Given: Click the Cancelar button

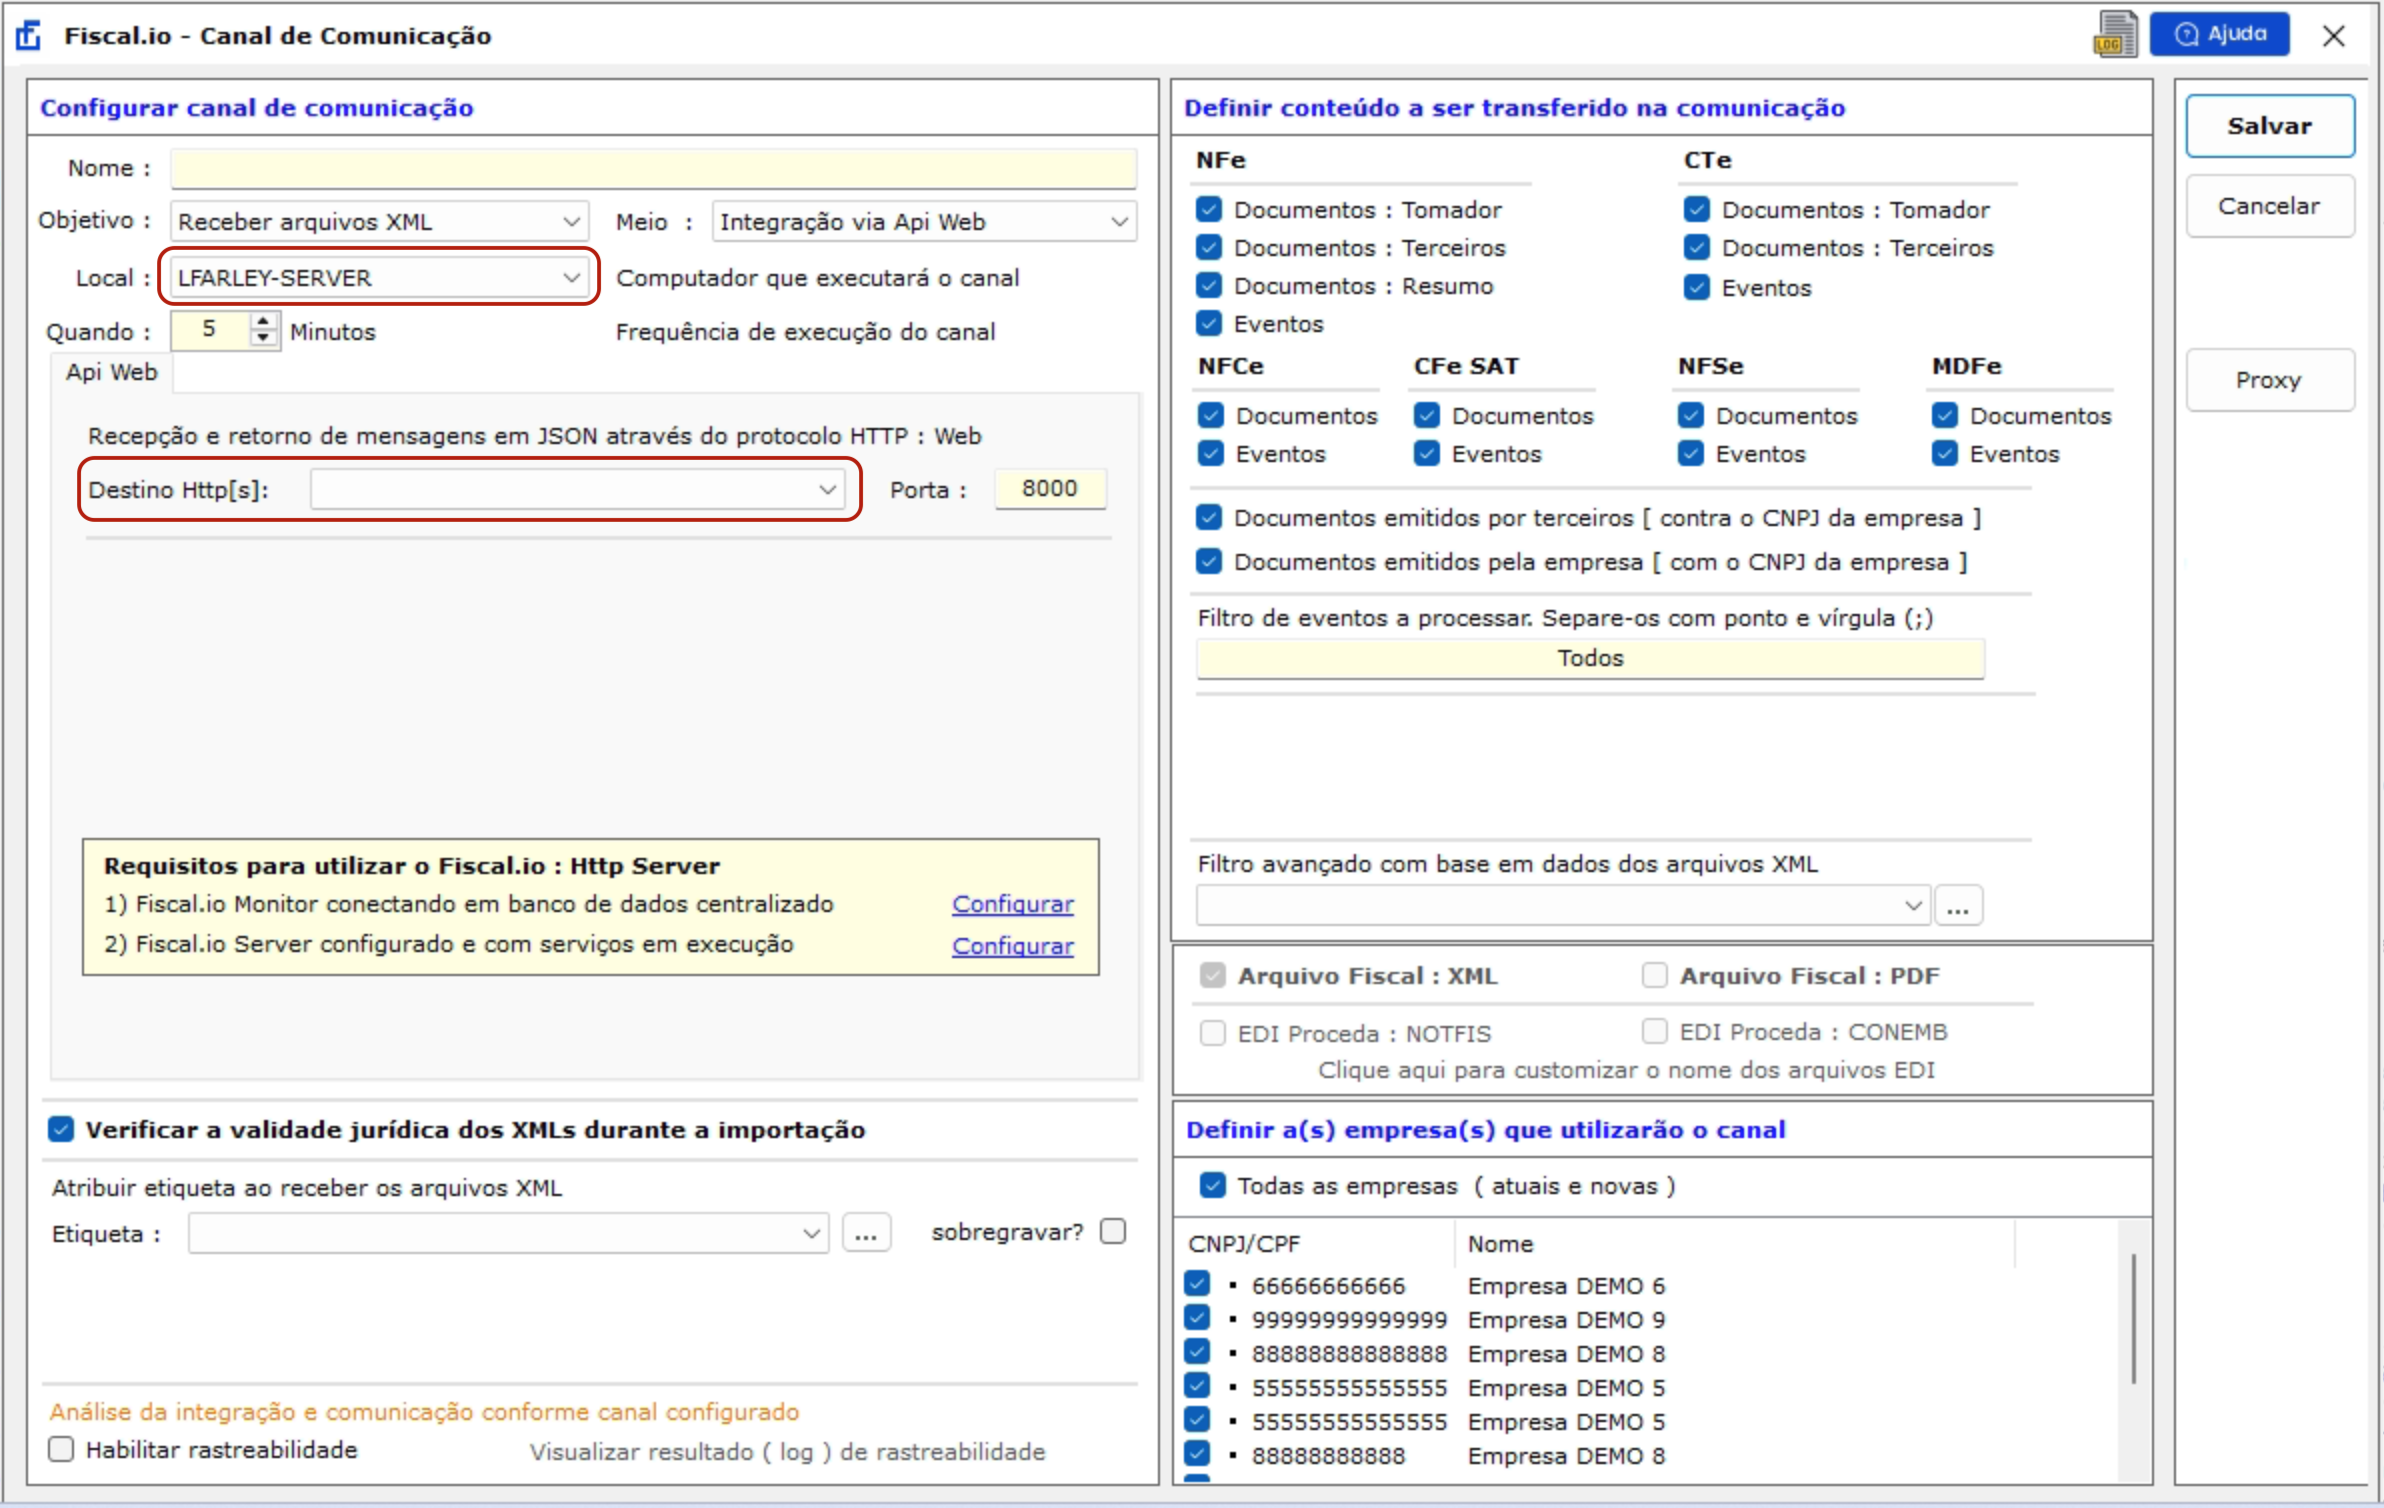Looking at the screenshot, I should point(2270,206).
